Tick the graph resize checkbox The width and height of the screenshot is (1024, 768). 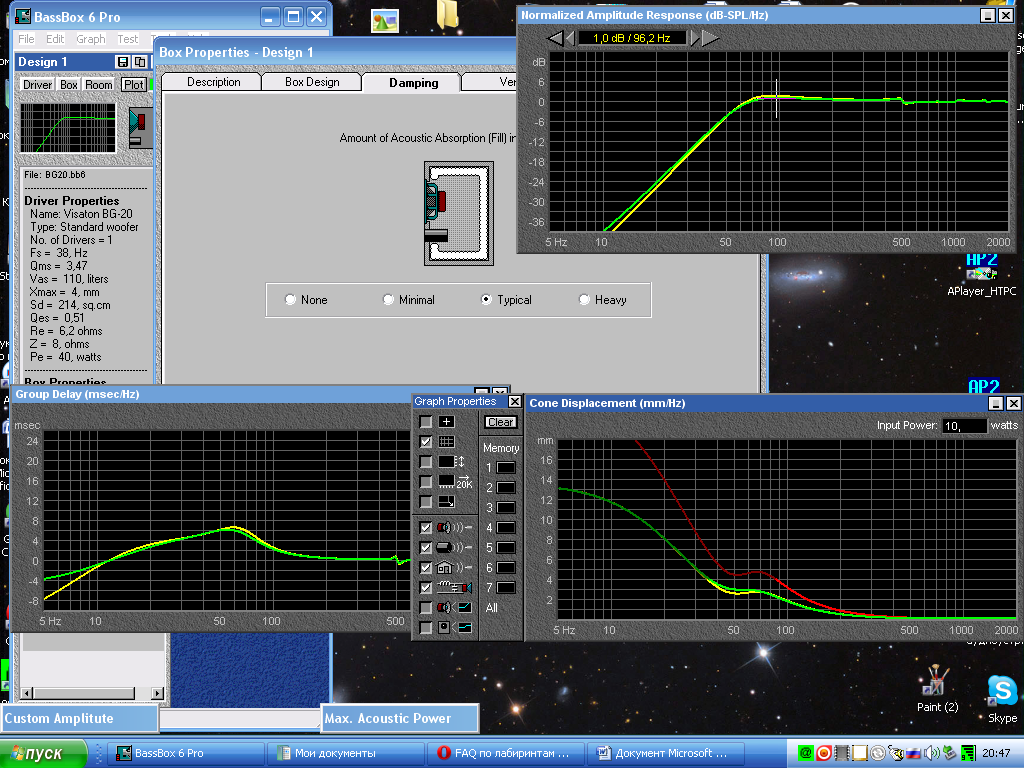point(425,502)
